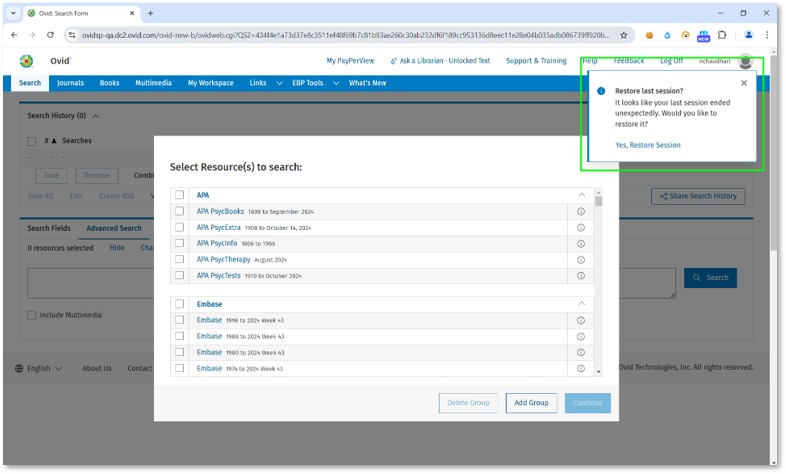Click the globe language icon
Viewport: 786px width, 474px height.
coord(19,368)
